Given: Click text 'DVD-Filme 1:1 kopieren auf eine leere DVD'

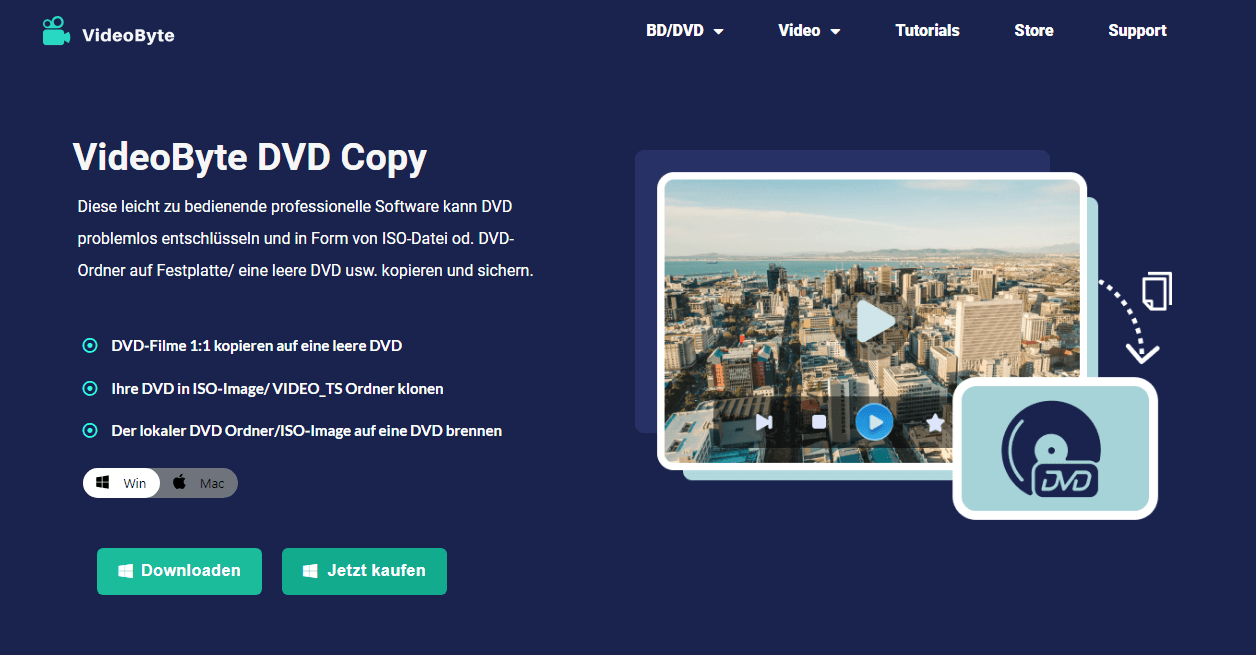Looking at the screenshot, I should point(257,346).
